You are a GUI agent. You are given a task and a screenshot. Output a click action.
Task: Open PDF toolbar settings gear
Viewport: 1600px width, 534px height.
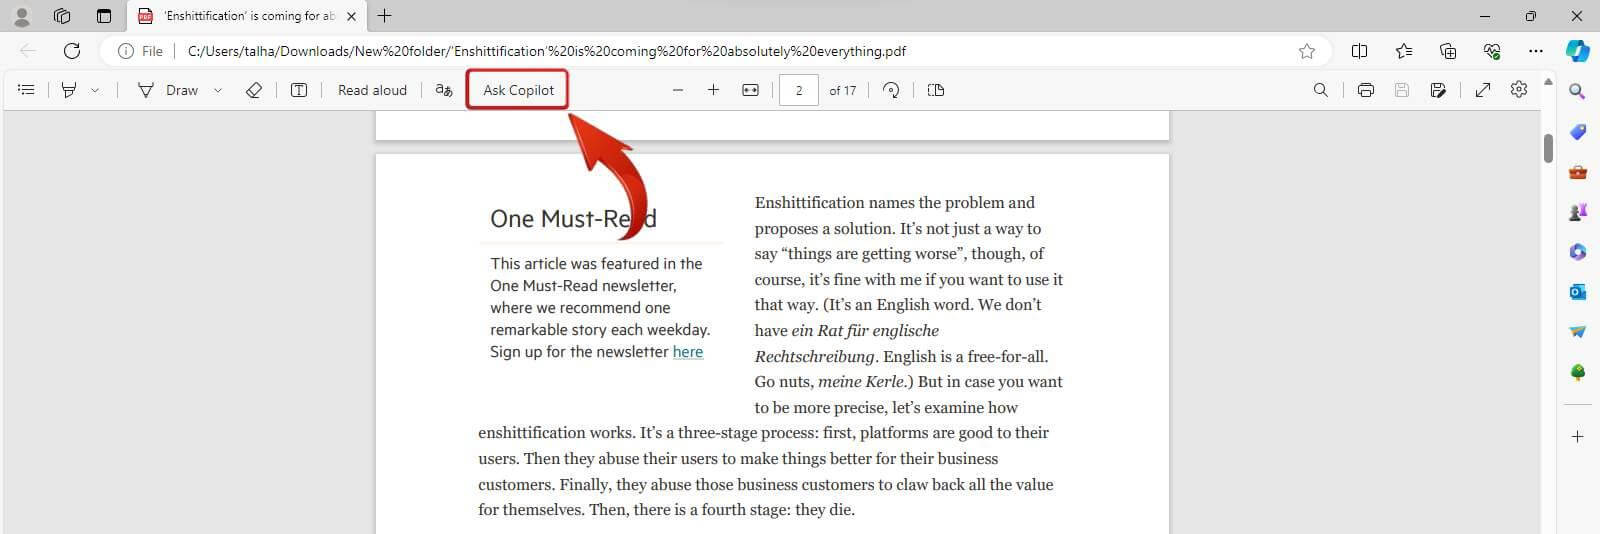coord(1519,90)
